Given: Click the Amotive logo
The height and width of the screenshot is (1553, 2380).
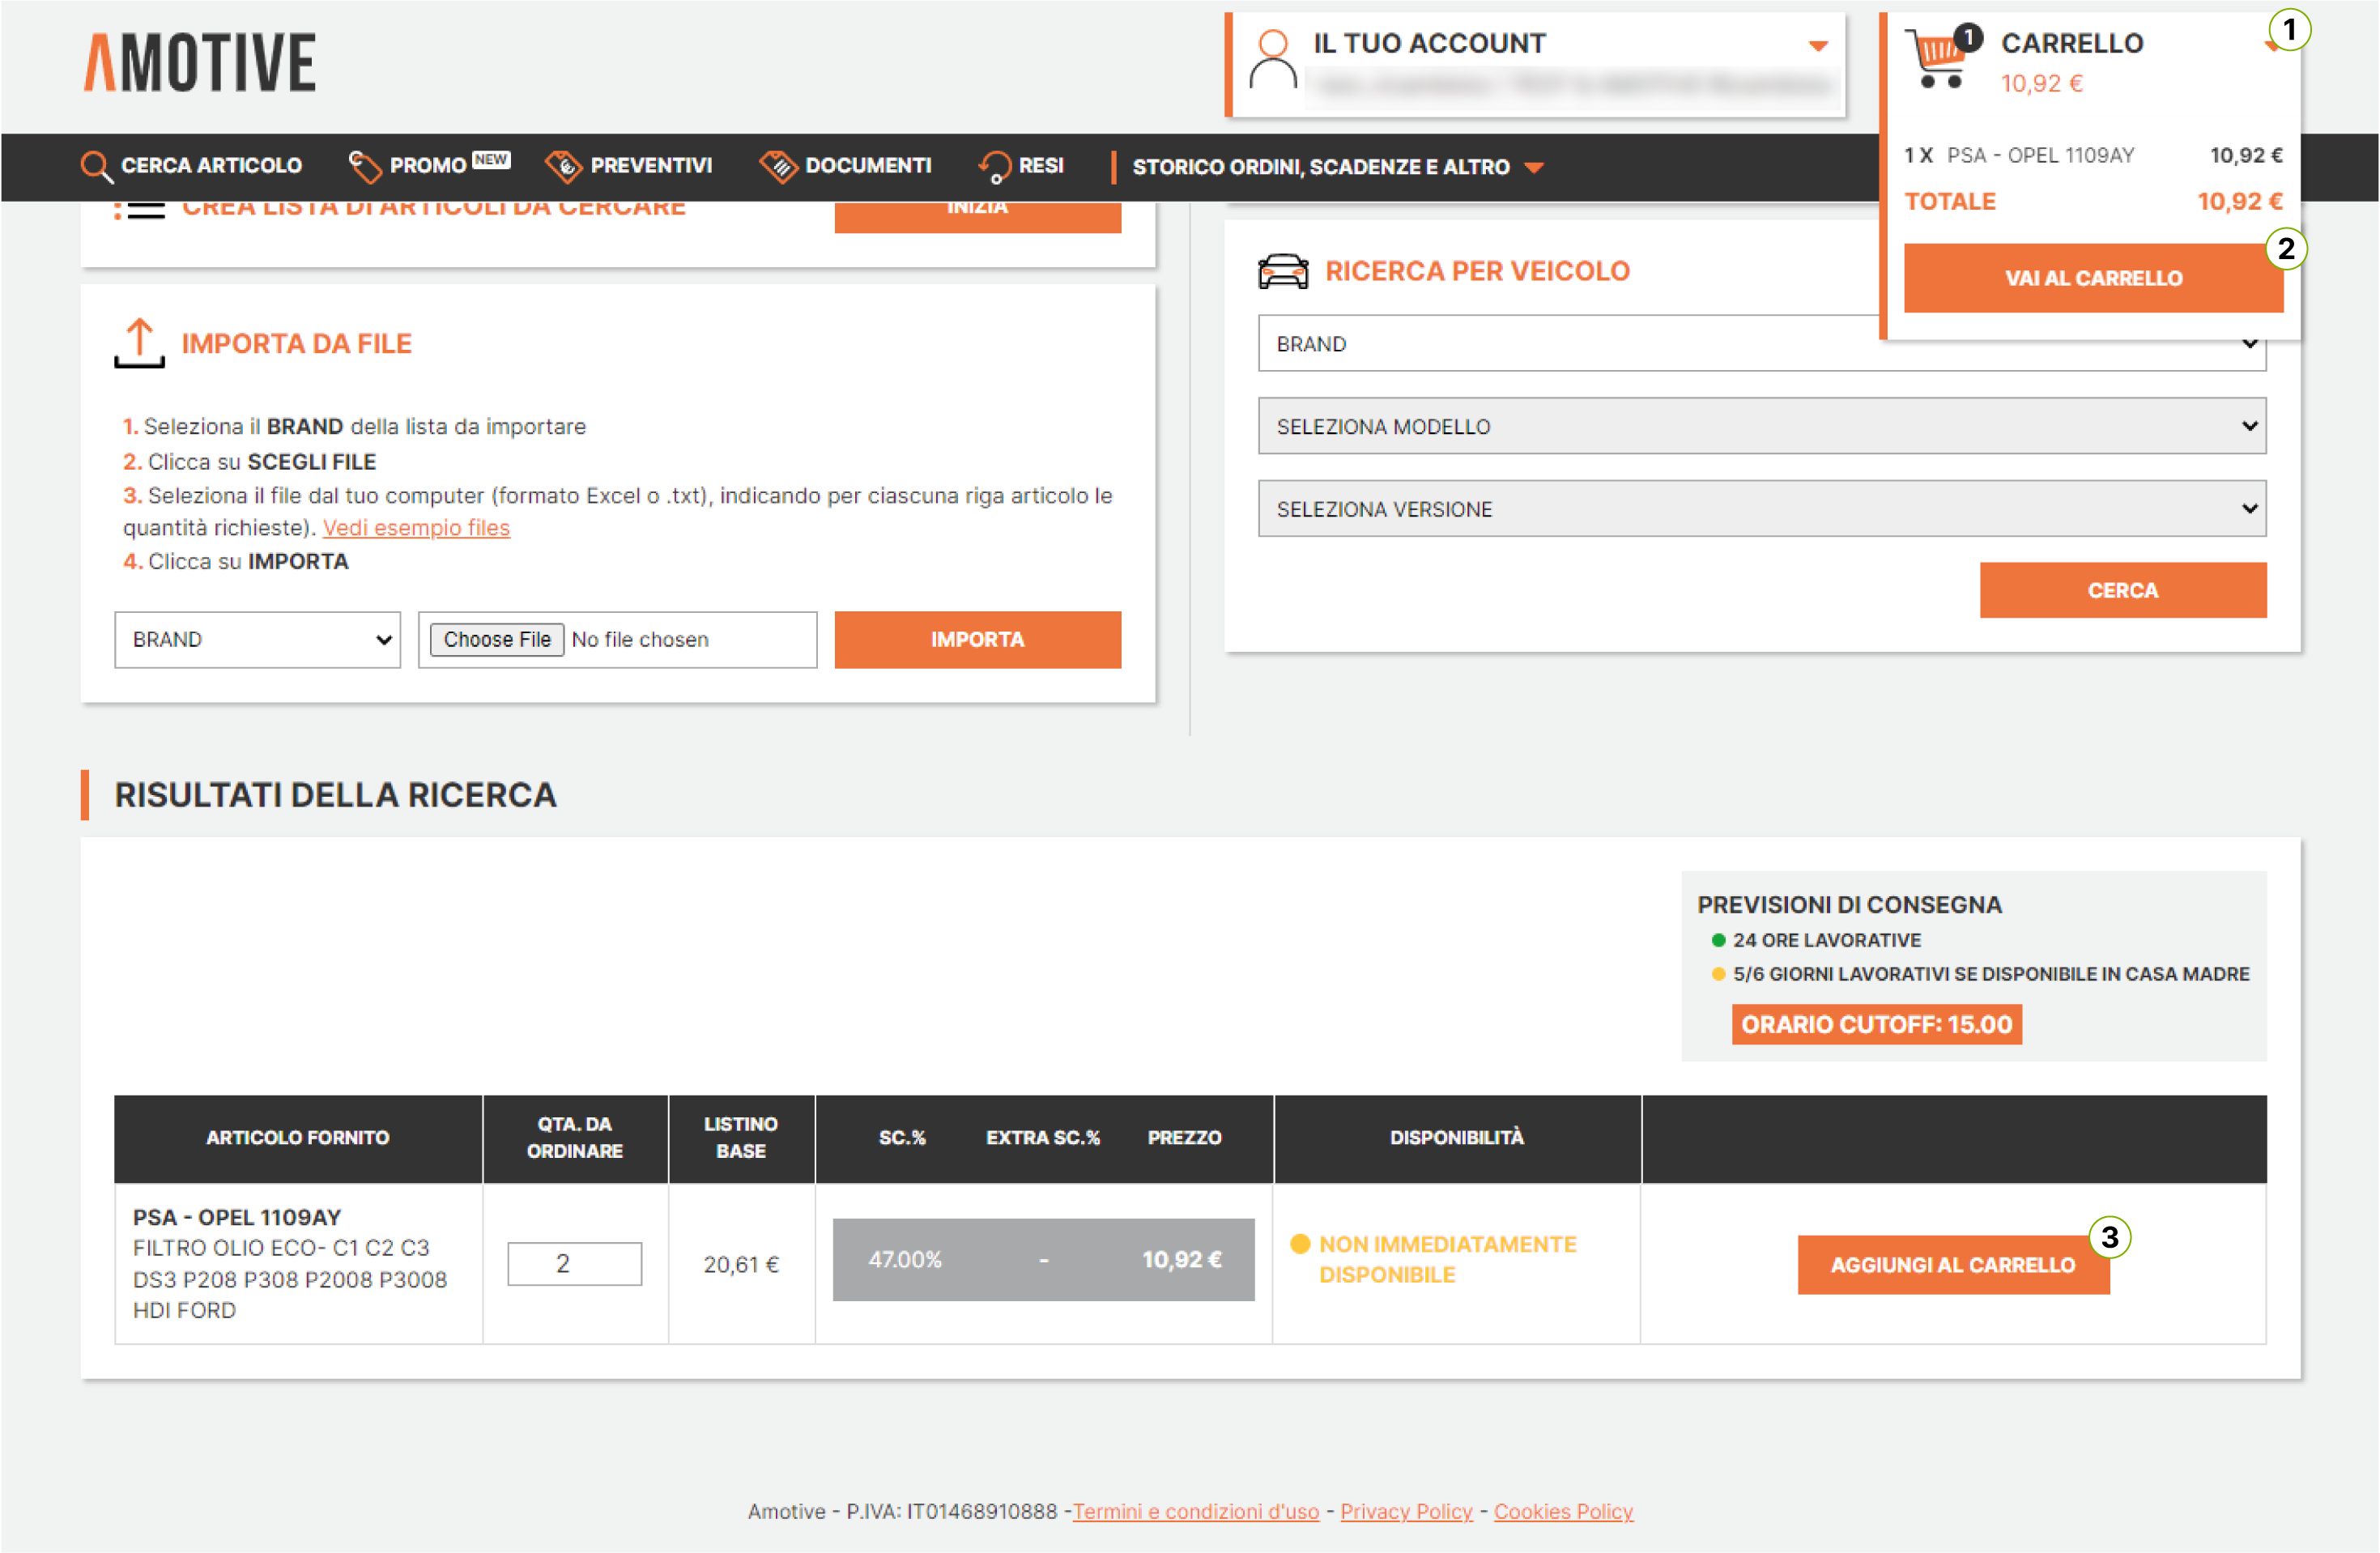Looking at the screenshot, I should tap(200, 62).
